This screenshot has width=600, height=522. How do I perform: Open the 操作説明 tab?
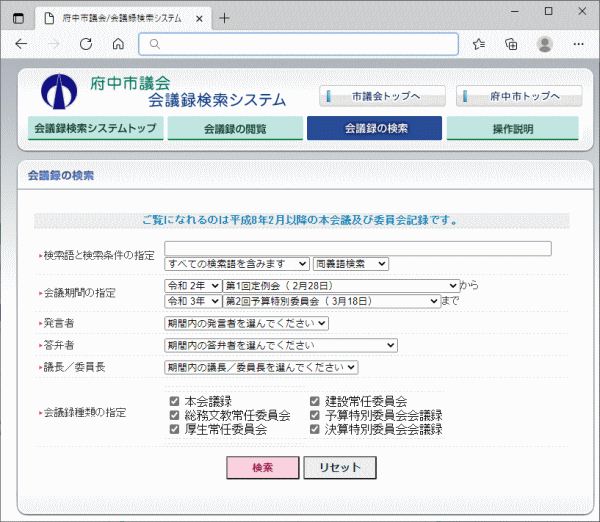pos(512,128)
